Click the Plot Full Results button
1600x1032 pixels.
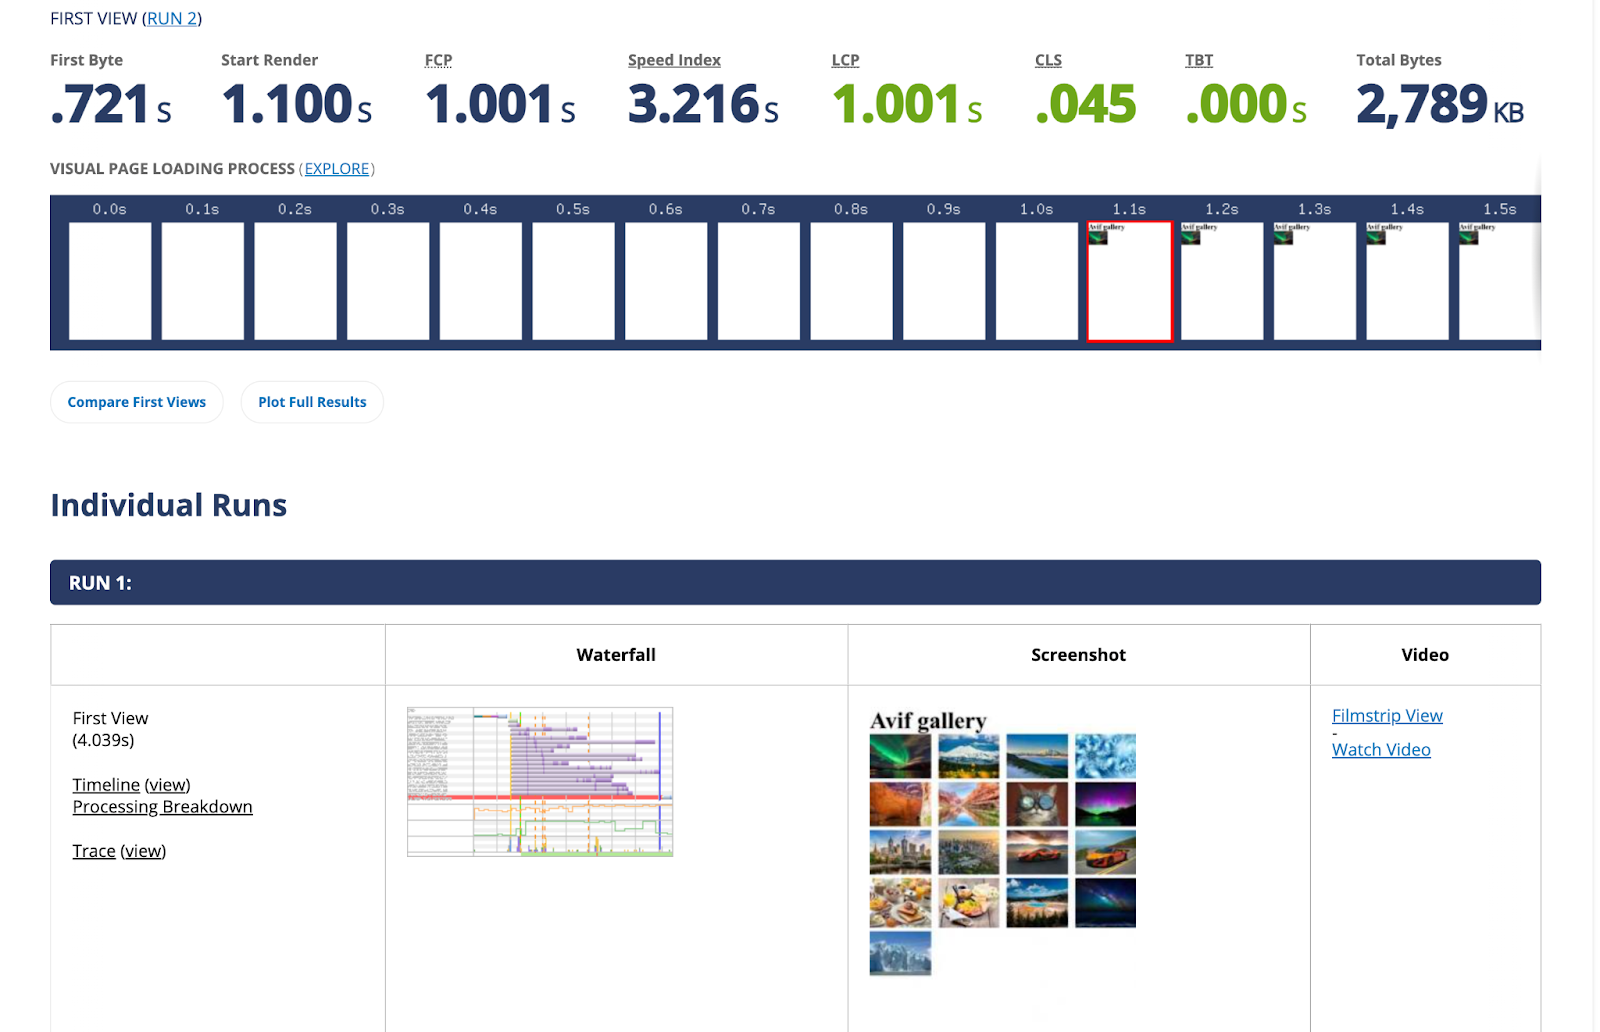312,402
